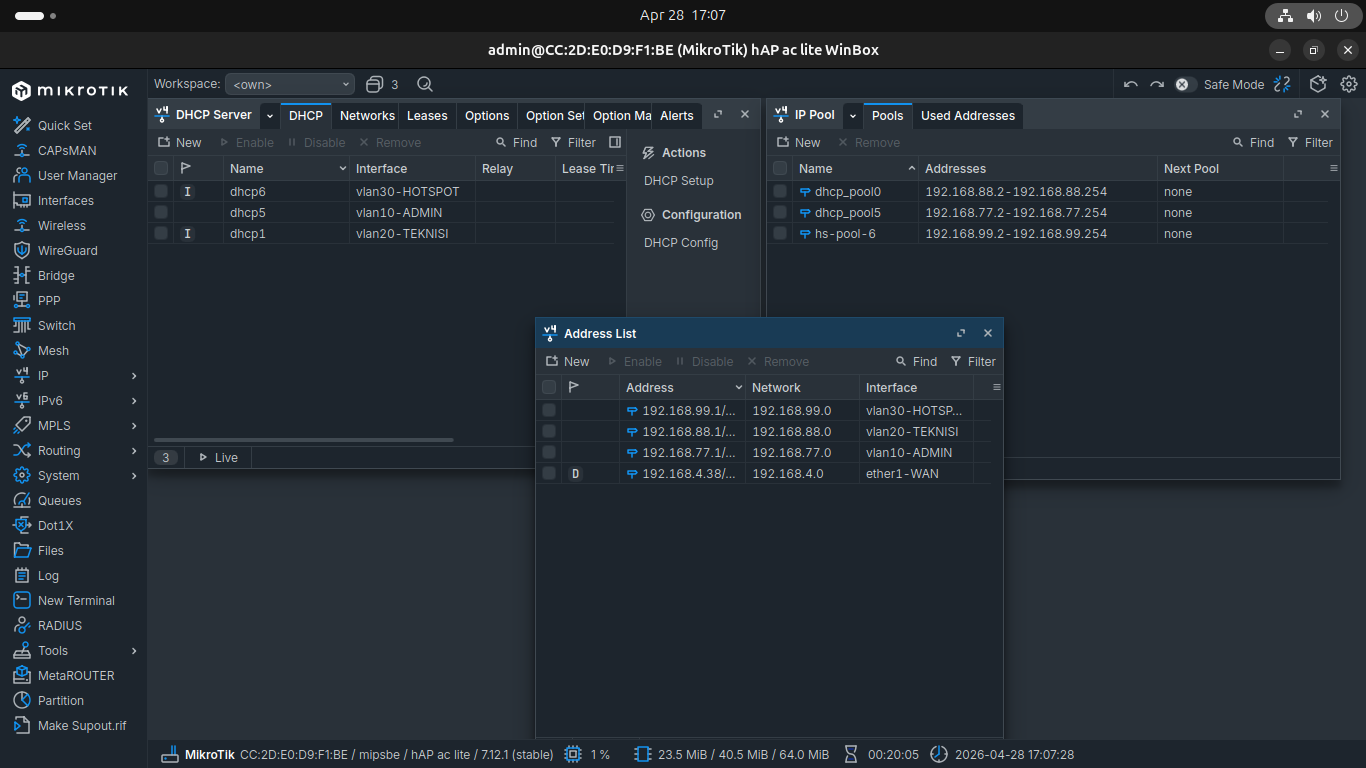
Task: Open MetaROUTER from the sidebar
Action: pyautogui.click(x=76, y=675)
